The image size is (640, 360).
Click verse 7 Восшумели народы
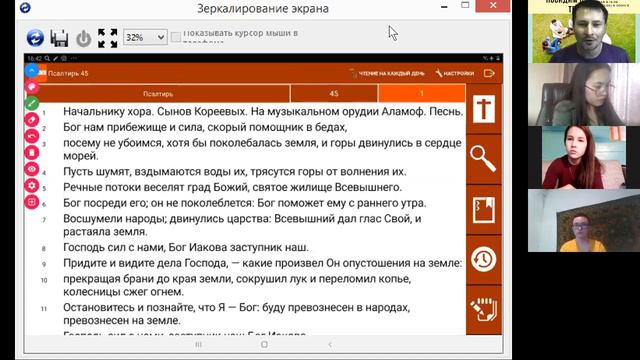point(242,225)
